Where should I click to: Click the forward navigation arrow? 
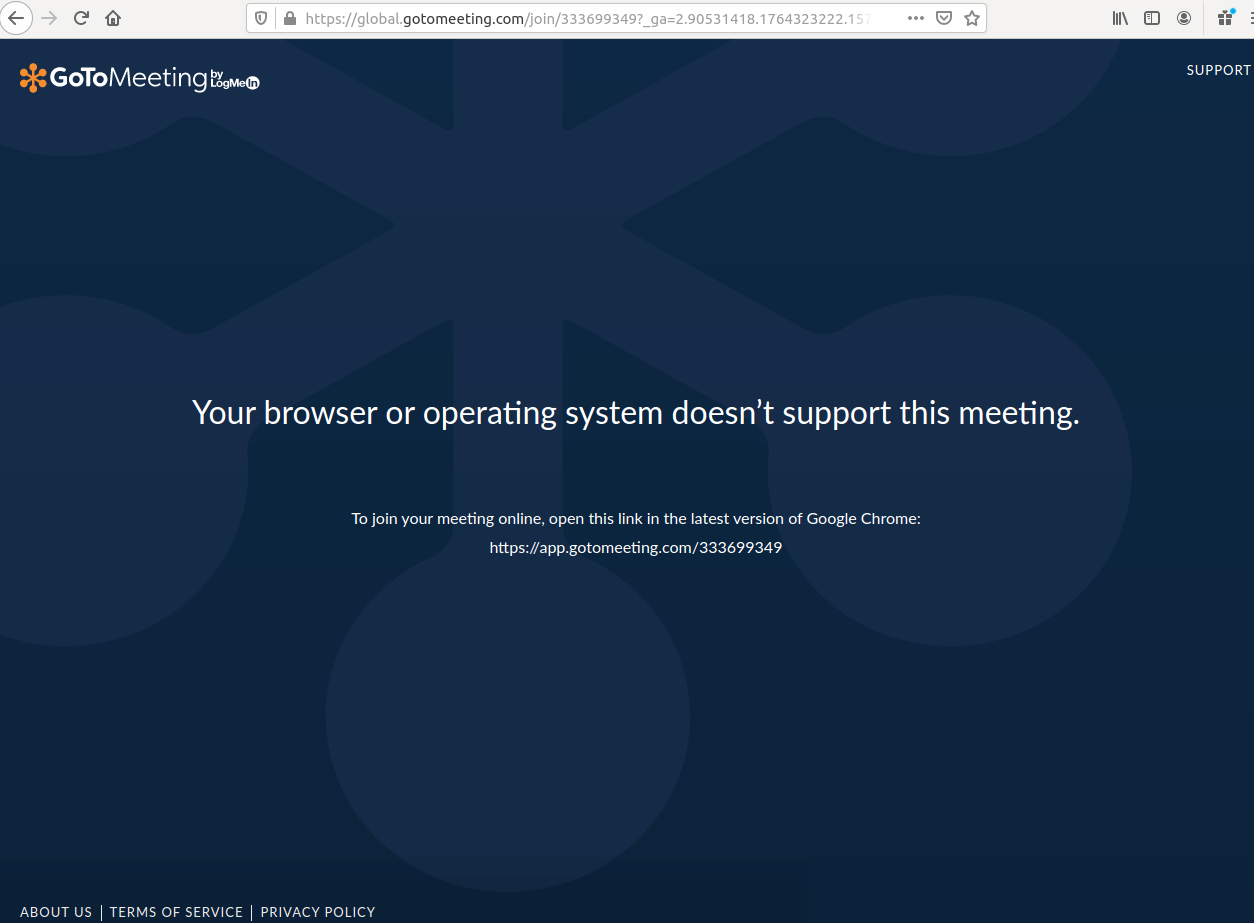pos(49,18)
